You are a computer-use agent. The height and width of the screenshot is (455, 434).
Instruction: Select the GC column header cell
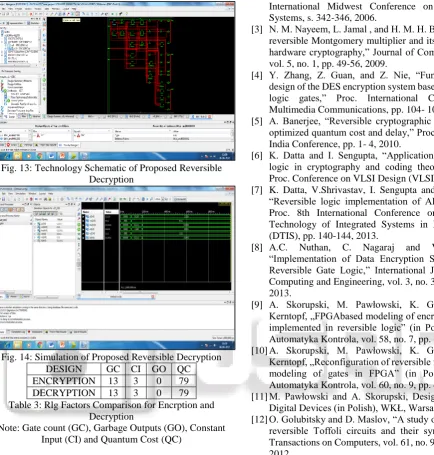click(x=113, y=369)
